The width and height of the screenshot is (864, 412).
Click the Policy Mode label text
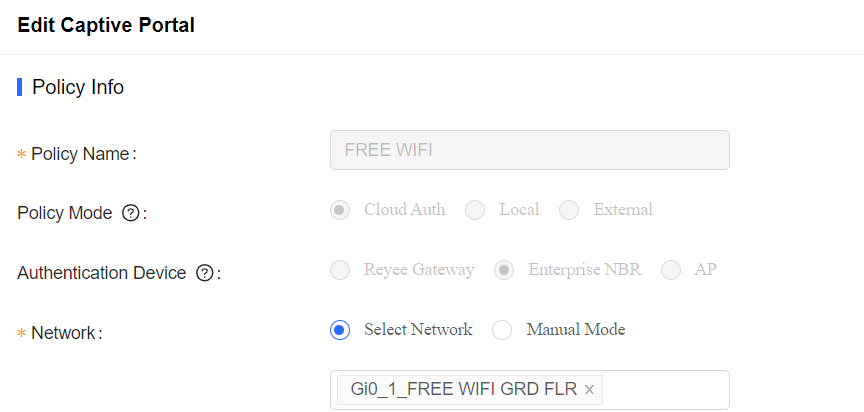[x=64, y=213]
